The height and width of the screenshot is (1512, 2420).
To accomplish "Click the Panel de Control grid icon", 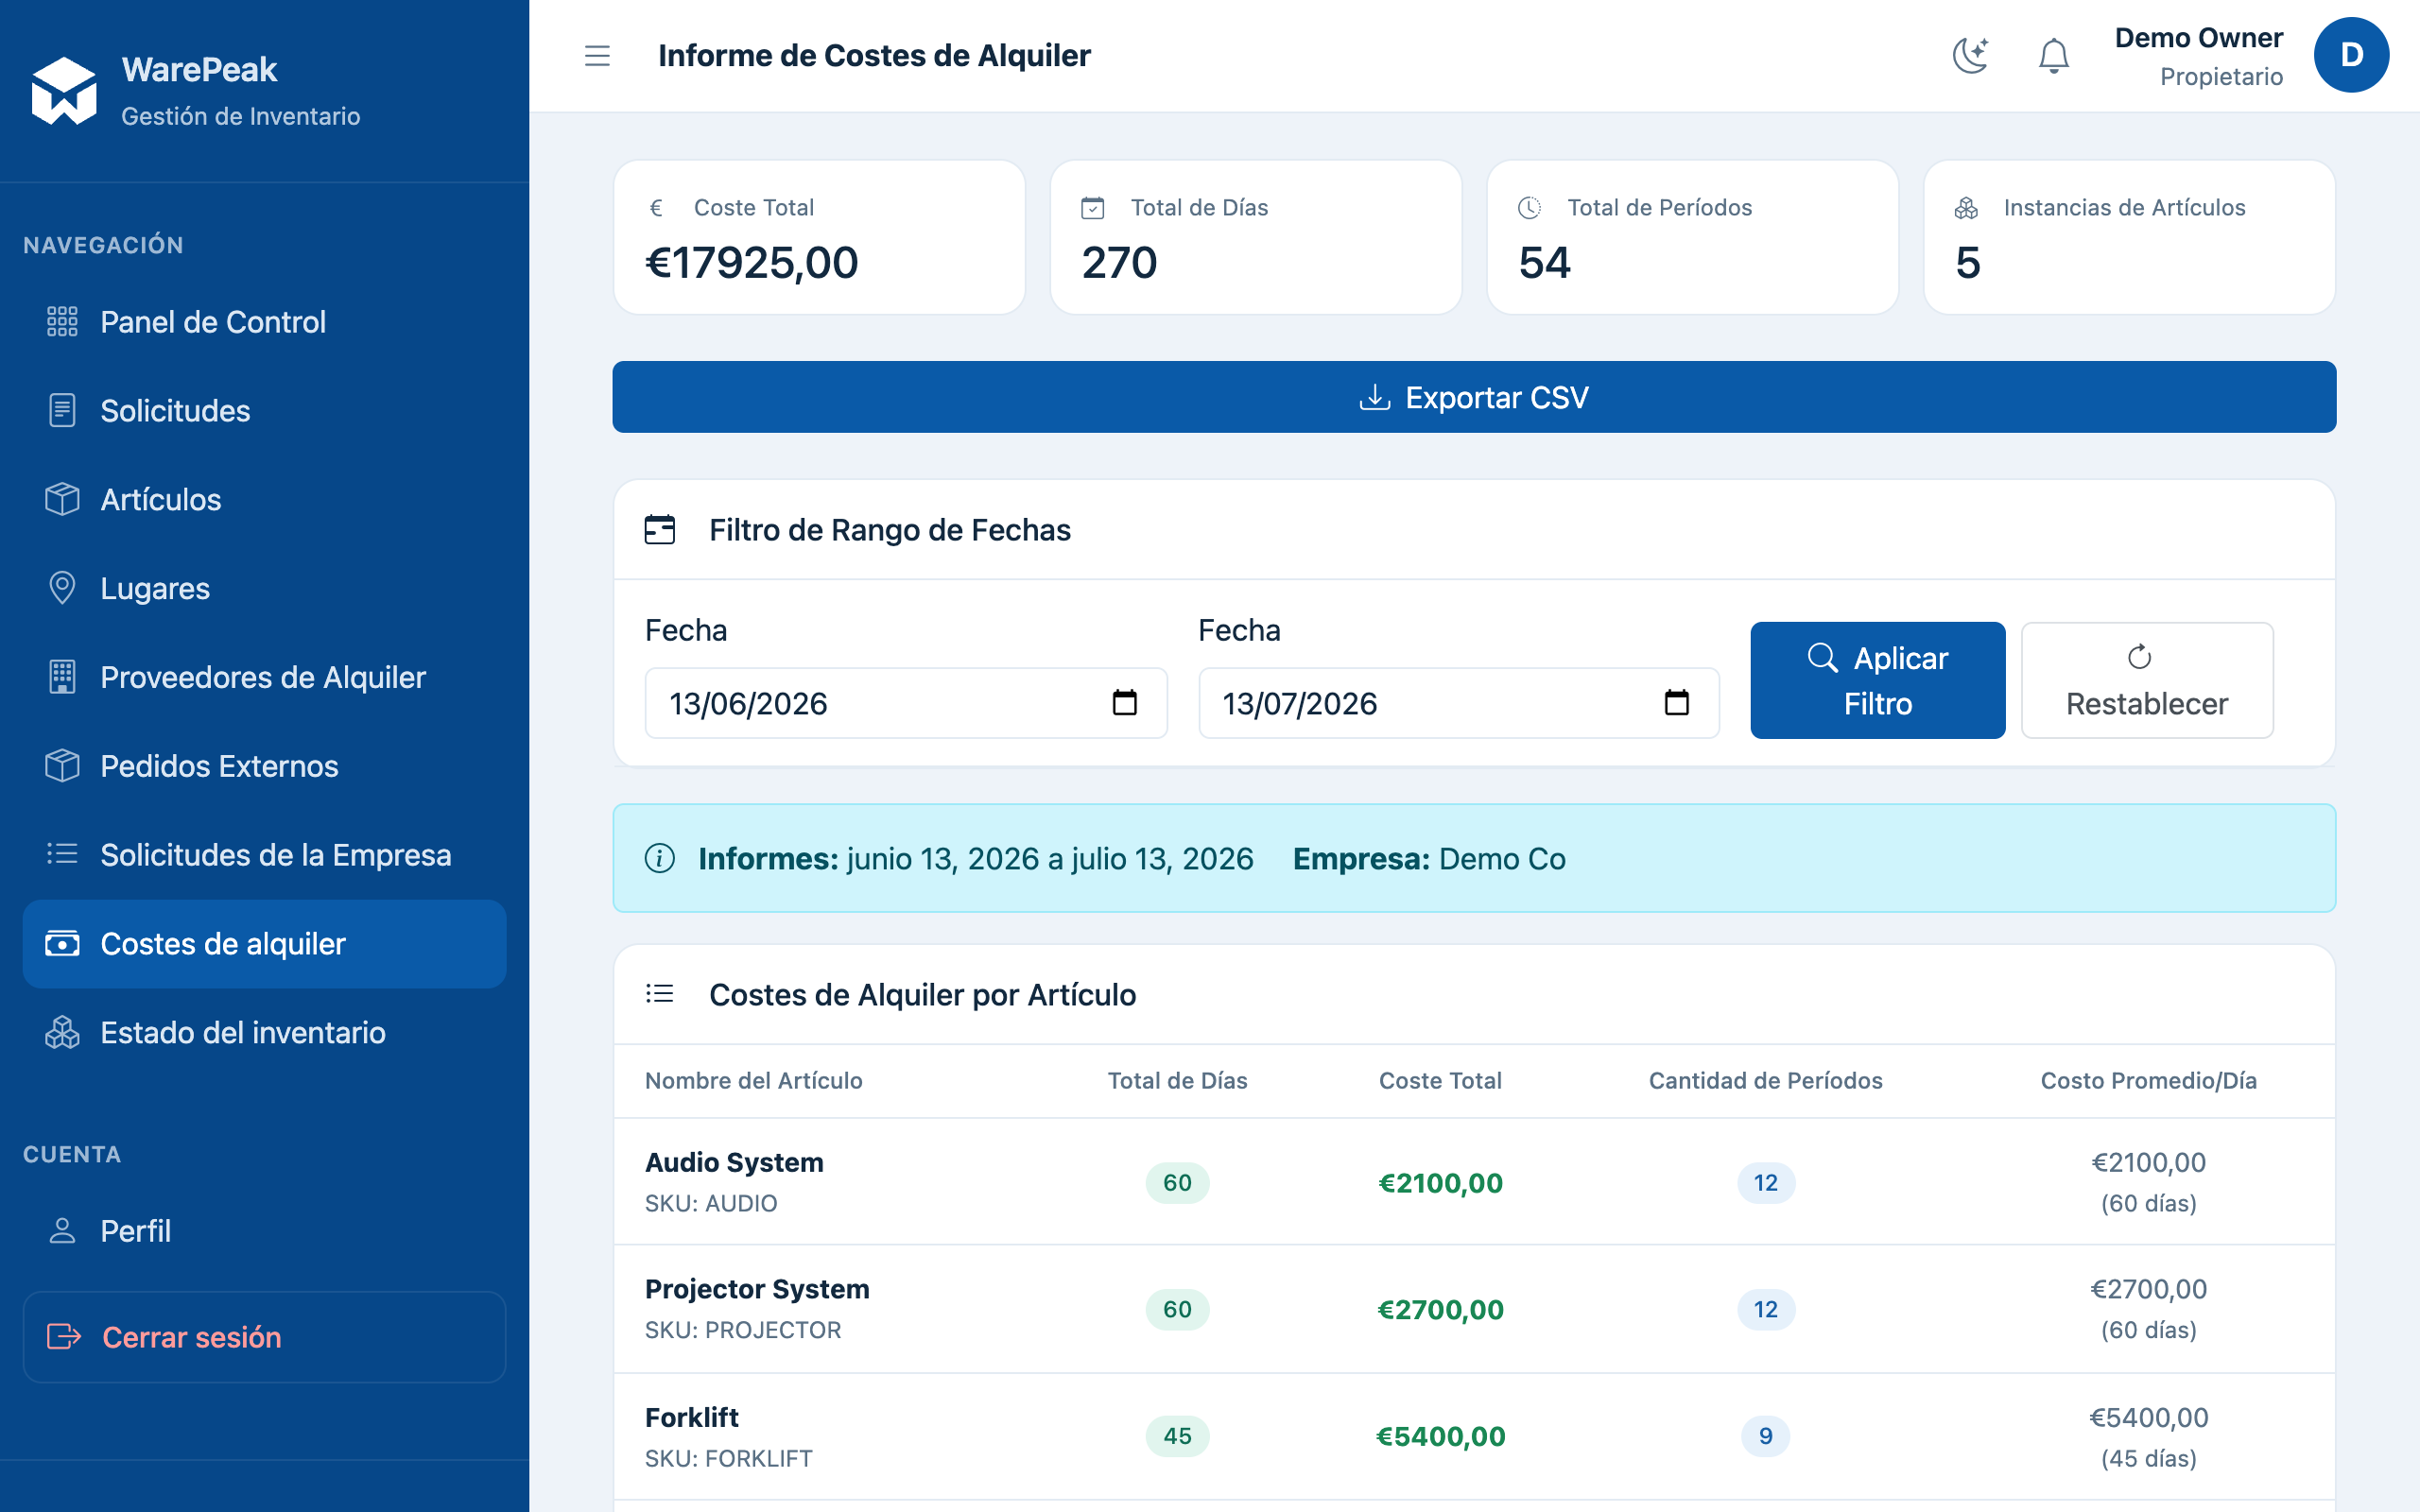I will [x=62, y=322].
